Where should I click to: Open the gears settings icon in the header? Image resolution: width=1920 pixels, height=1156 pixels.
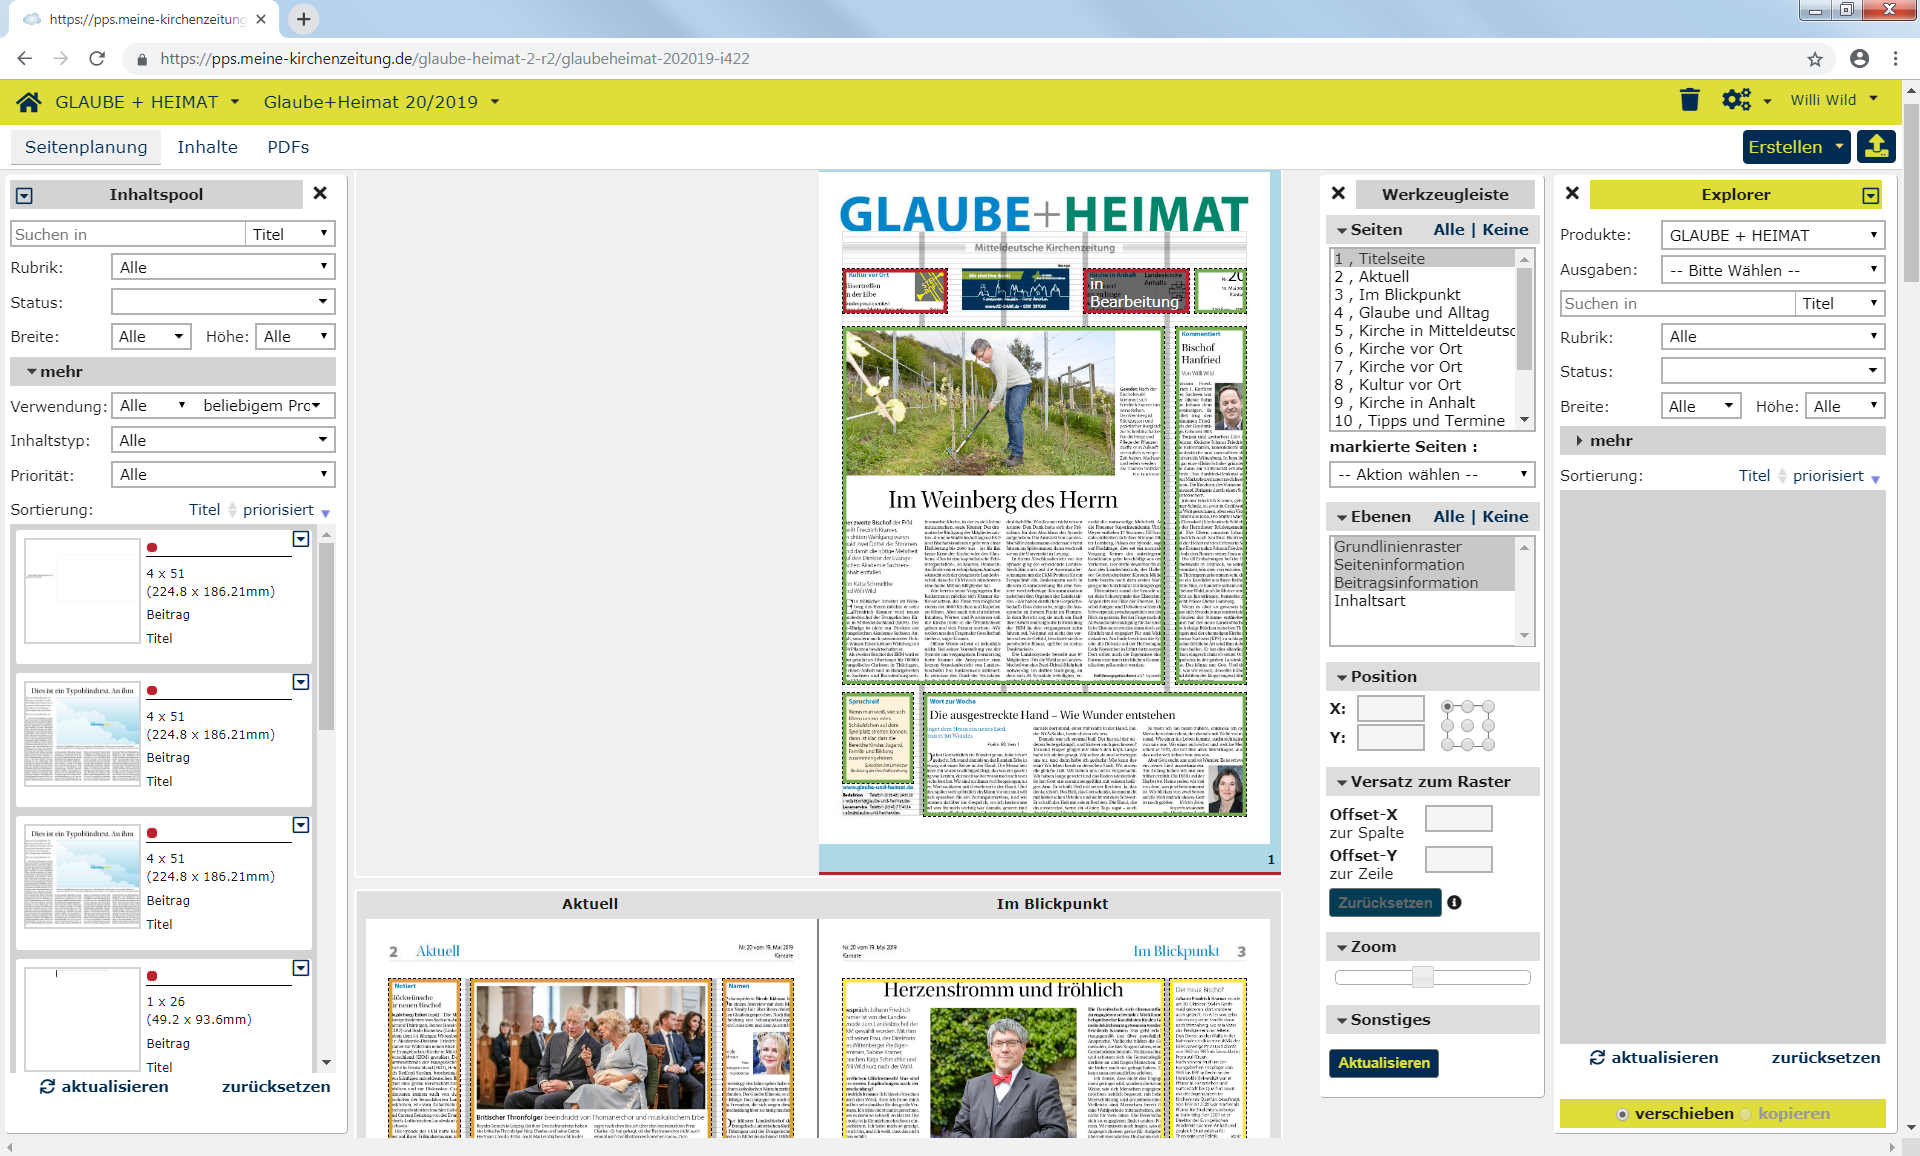[x=1737, y=100]
